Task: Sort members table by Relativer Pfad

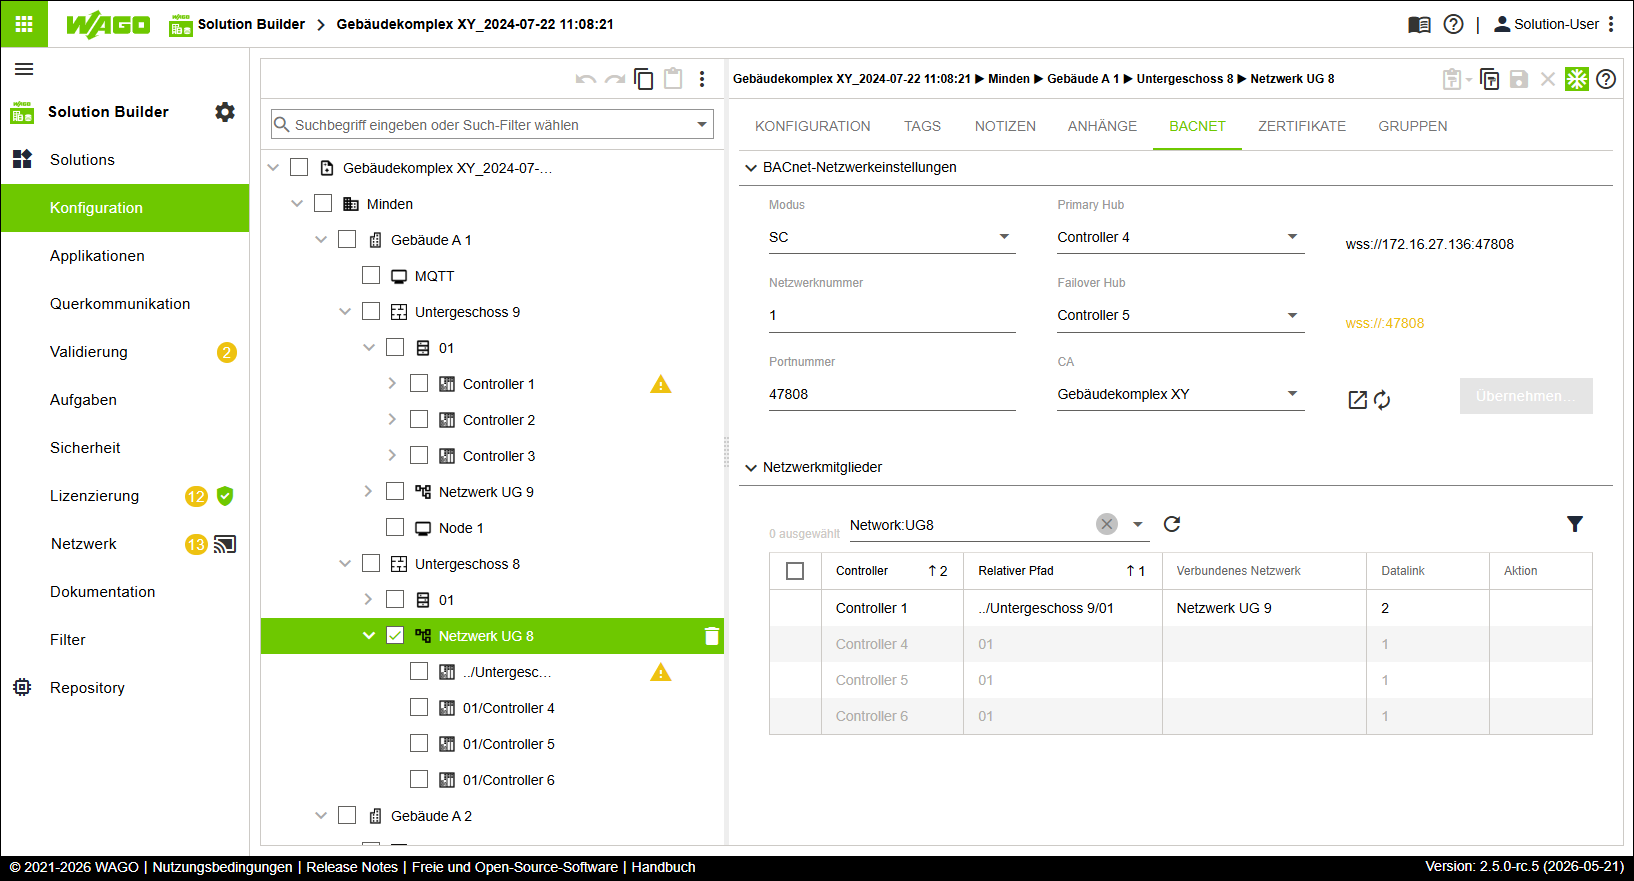Action: tap(1062, 571)
